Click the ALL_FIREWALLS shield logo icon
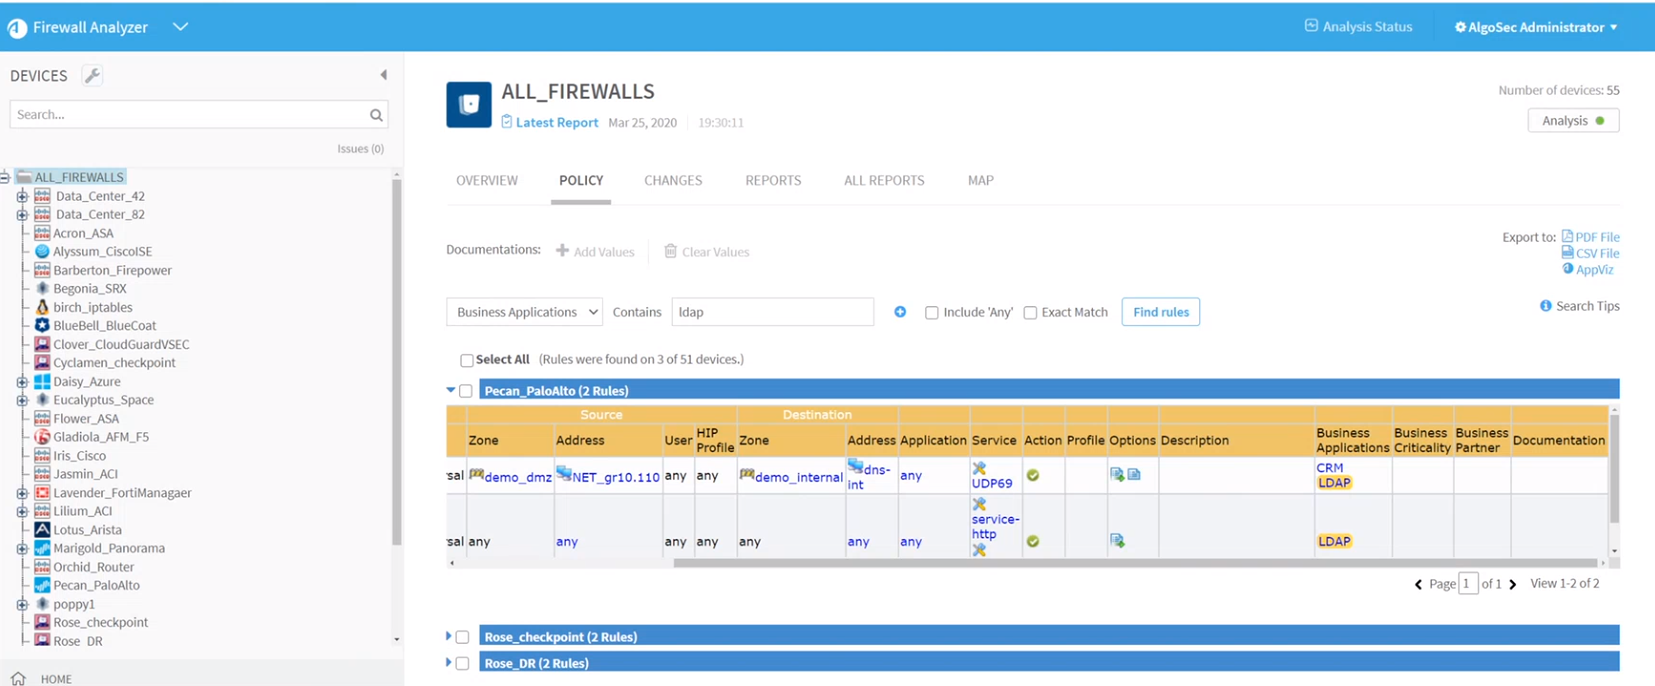 (468, 105)
